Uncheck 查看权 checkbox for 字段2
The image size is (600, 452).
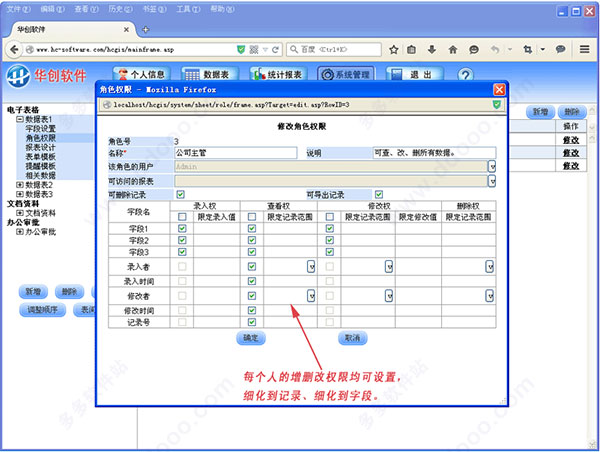pyautogui.click(x=252, y=240)
